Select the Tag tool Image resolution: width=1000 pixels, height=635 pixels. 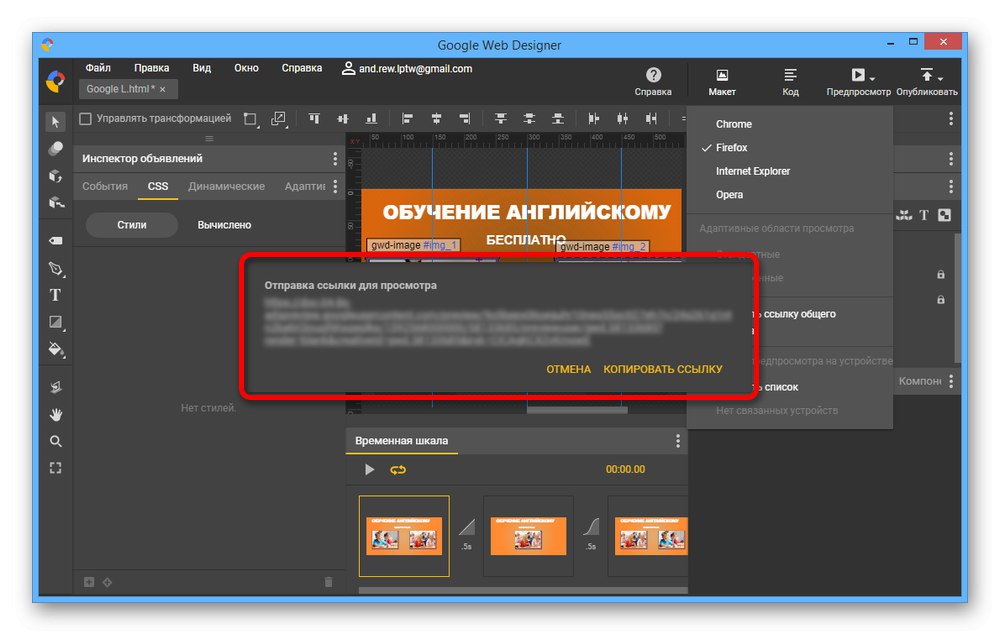[x=55, y=240]
